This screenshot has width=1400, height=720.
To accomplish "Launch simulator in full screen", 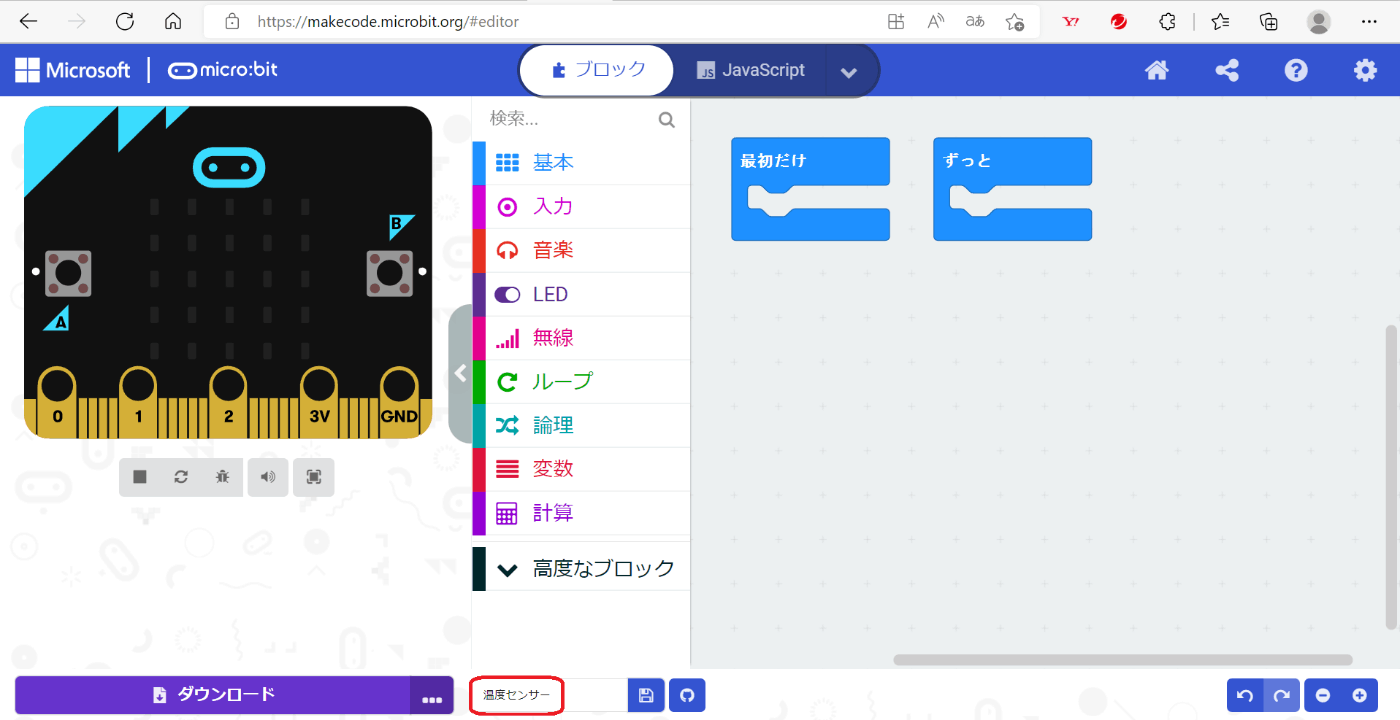I will [x=314, y=477].
